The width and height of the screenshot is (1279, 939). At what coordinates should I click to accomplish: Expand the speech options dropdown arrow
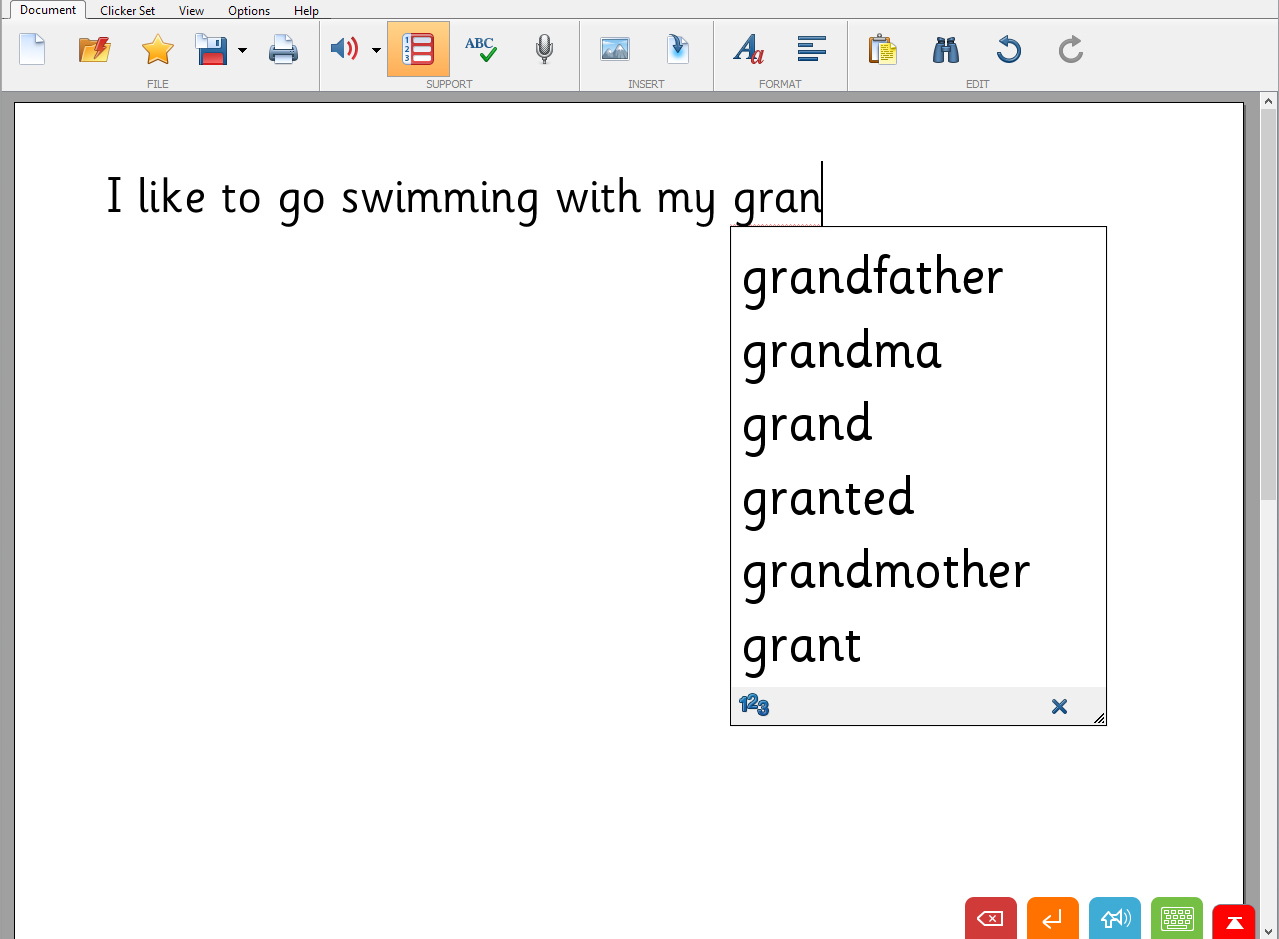(x=376, y=50)
